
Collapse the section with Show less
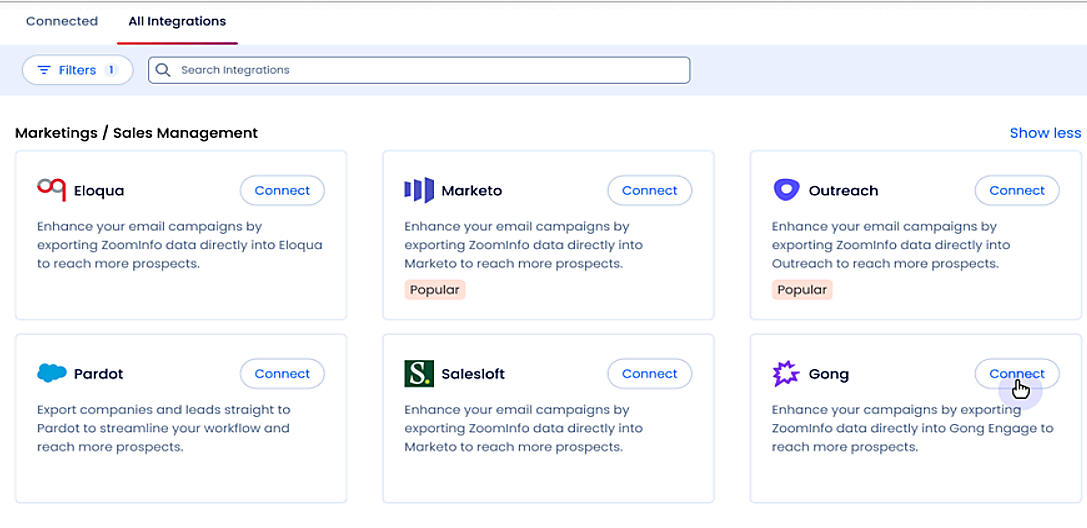pyautogui.click(x=1045, y=133)
